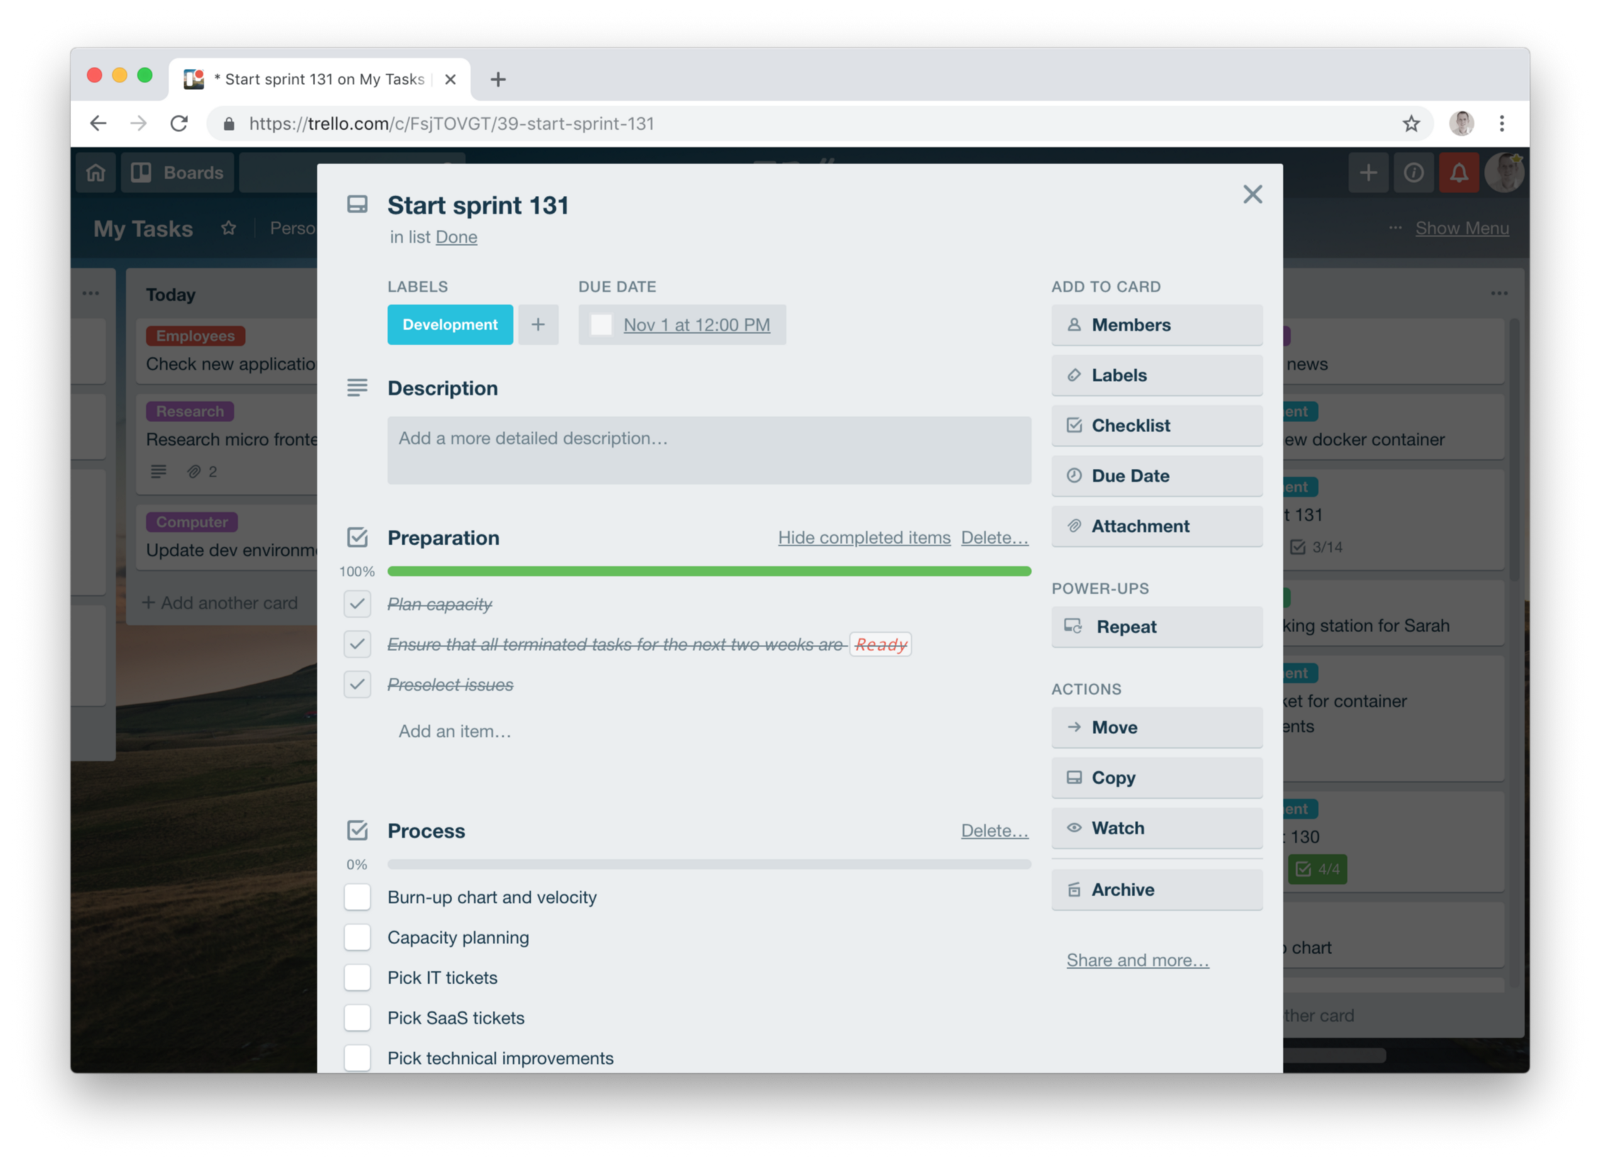Click the red Ready label text
Image resolution: width=1600 pixels, height=1166 pixels.
click(x=881, y=645)
